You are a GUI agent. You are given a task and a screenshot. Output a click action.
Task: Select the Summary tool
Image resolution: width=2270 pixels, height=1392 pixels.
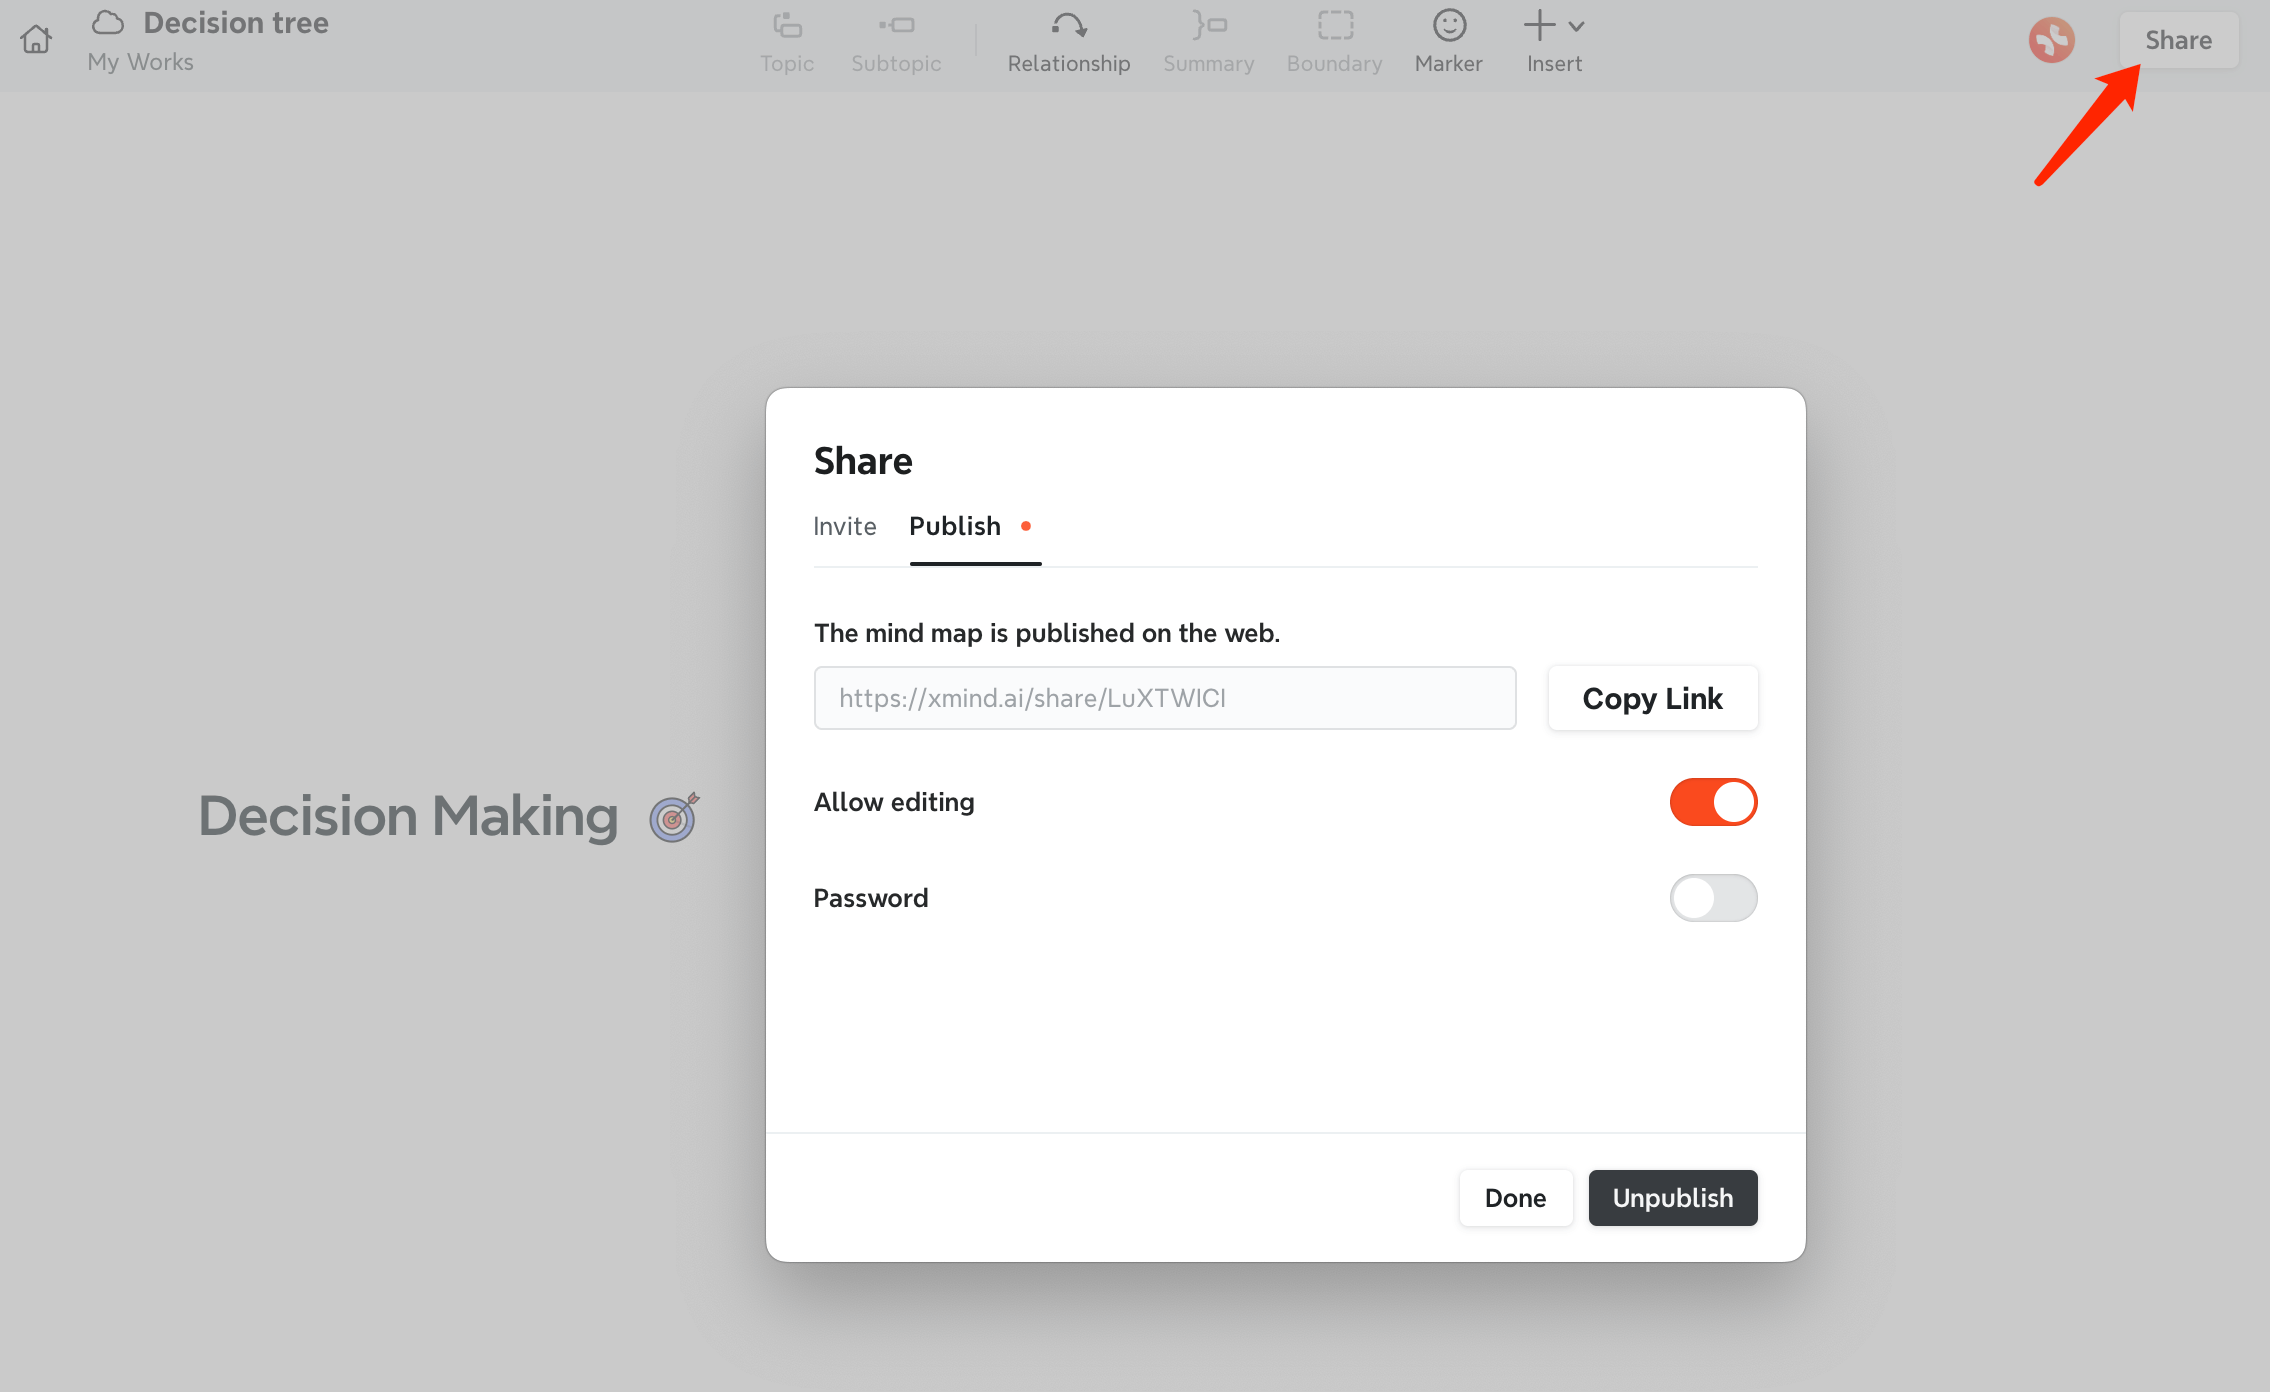click(1208, 42)
